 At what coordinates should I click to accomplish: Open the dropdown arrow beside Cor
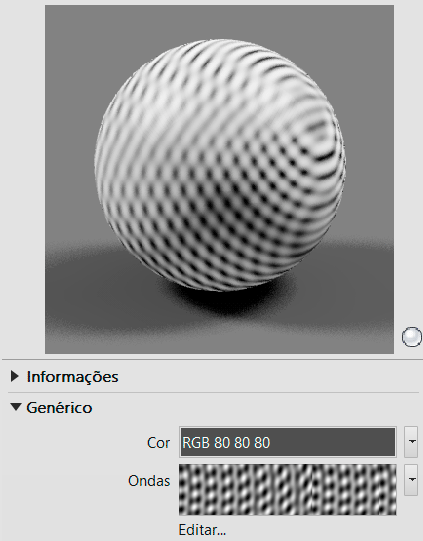(x=411, y=442)
